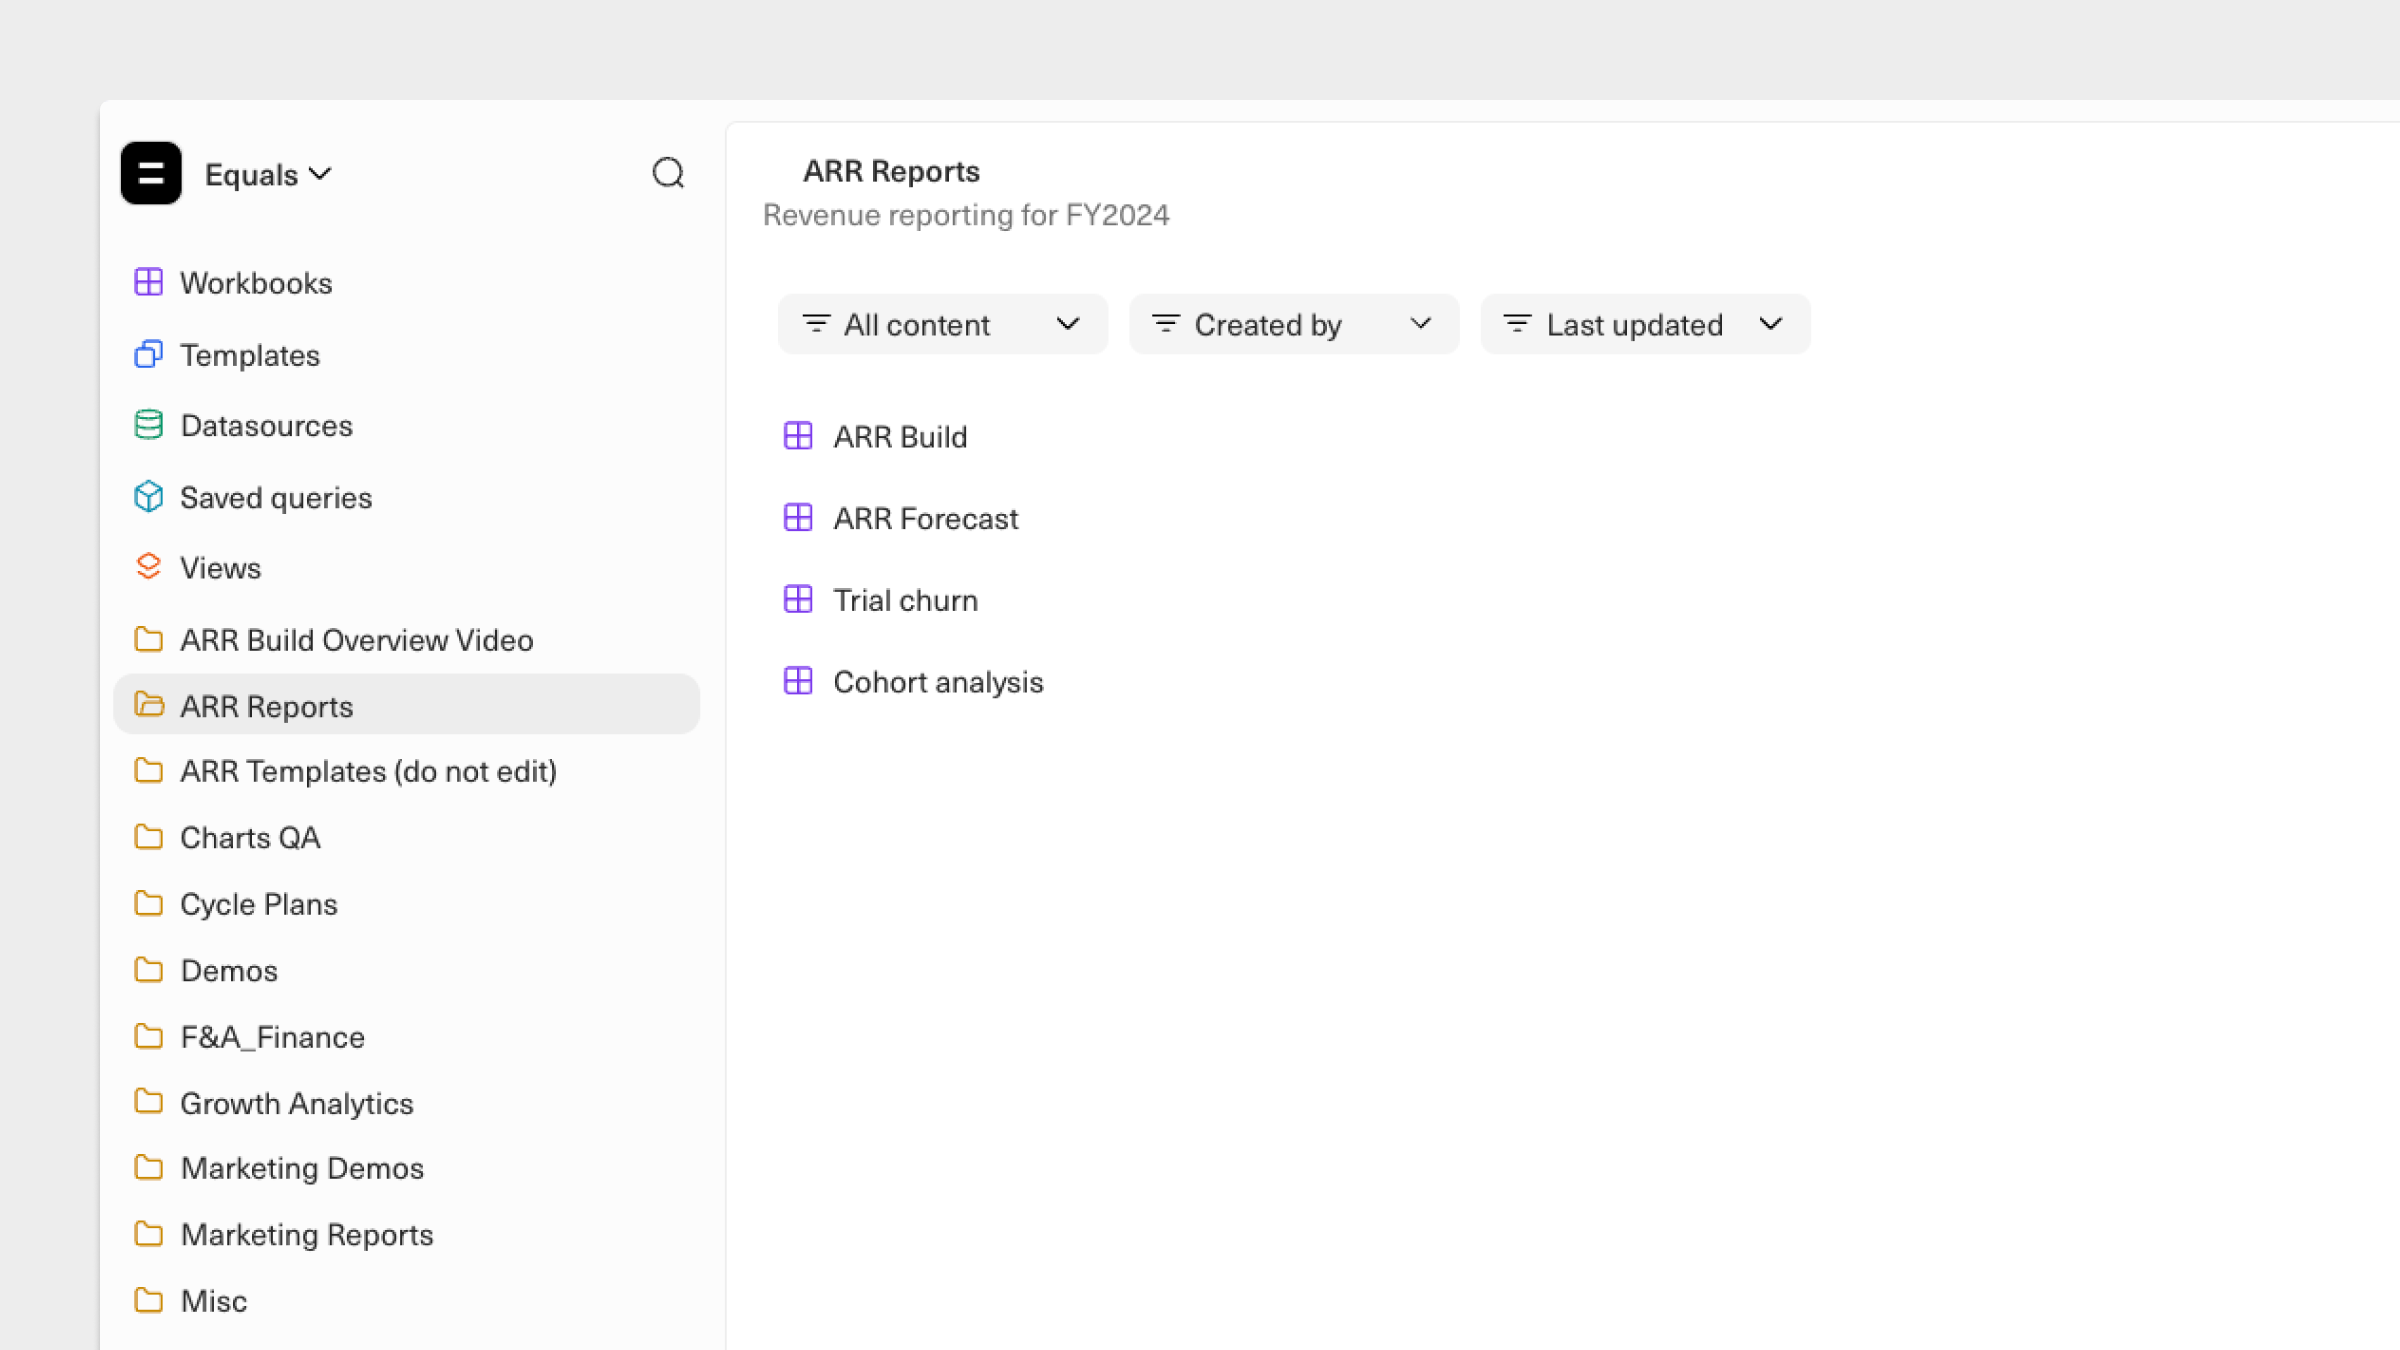Click the ARR Build workbook icon

coord(798,436)
